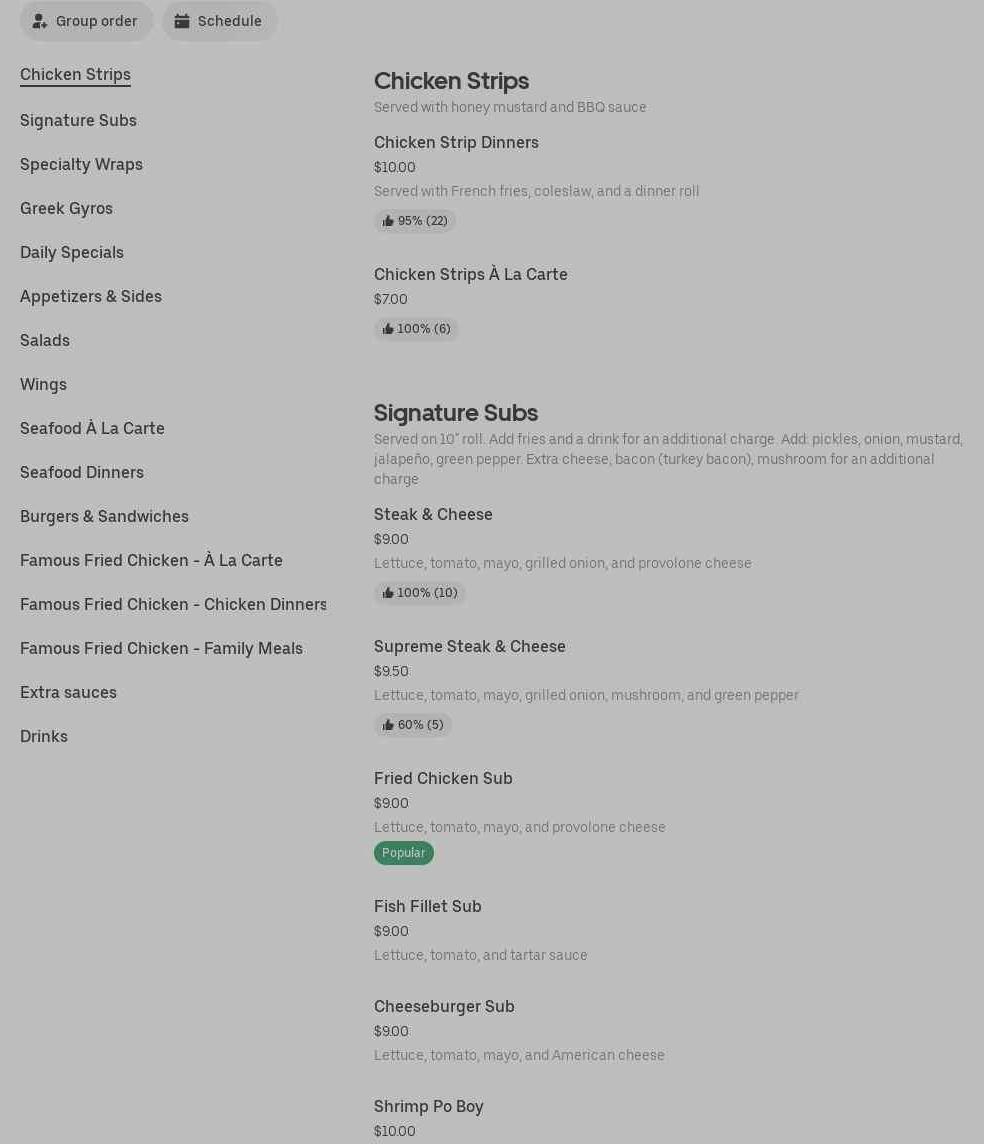
Task: Jump to Signature Subs menu category
Action: 78,120
